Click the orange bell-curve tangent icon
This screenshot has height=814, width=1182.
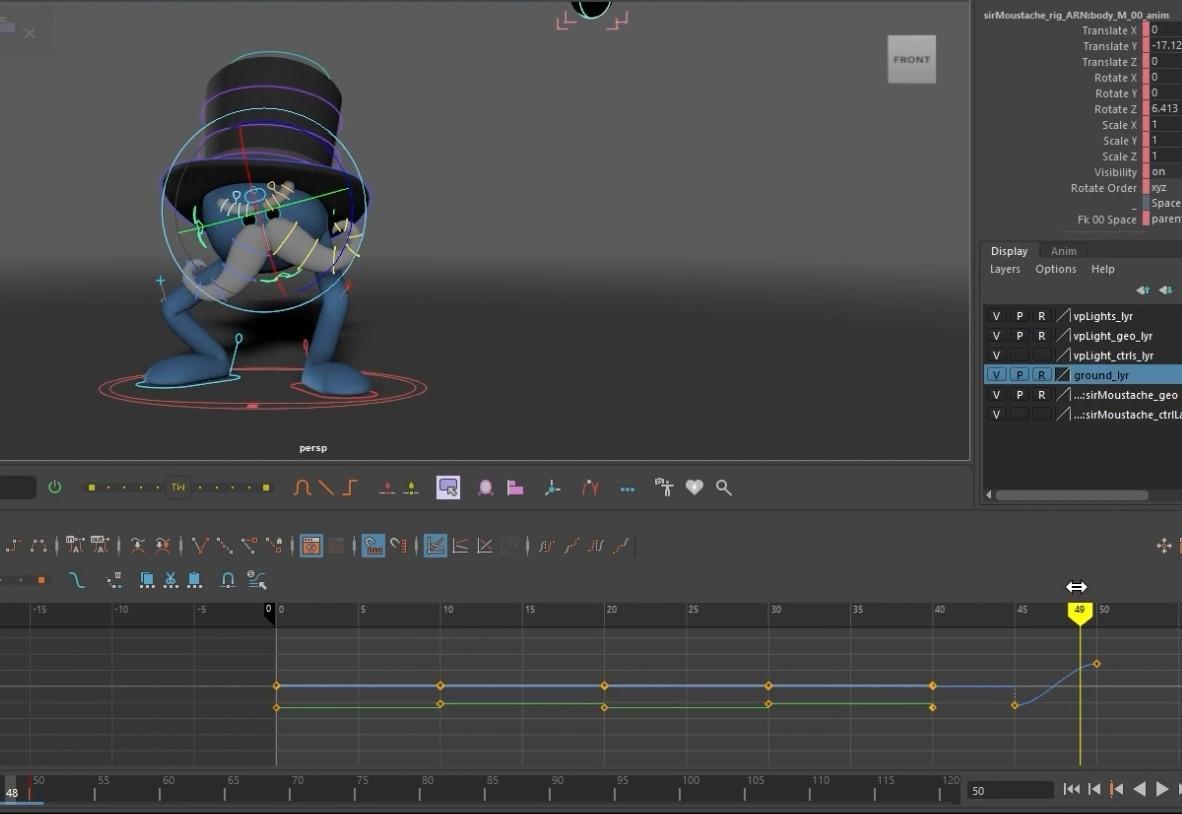302,488
